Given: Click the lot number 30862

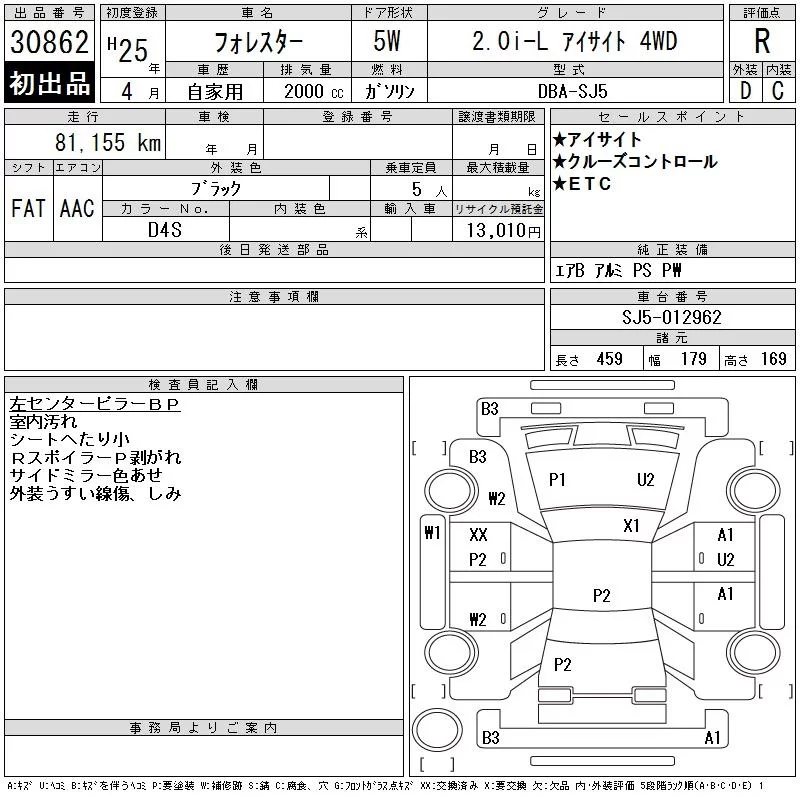Looking at the screenshot, I should tap(50, 43).
